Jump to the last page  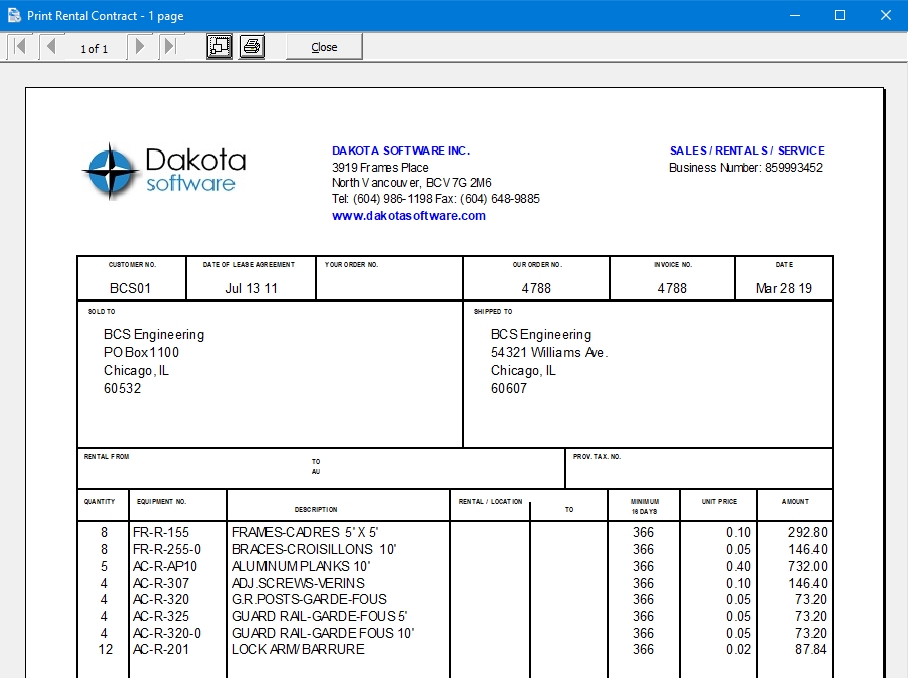[x=169, y=46]
